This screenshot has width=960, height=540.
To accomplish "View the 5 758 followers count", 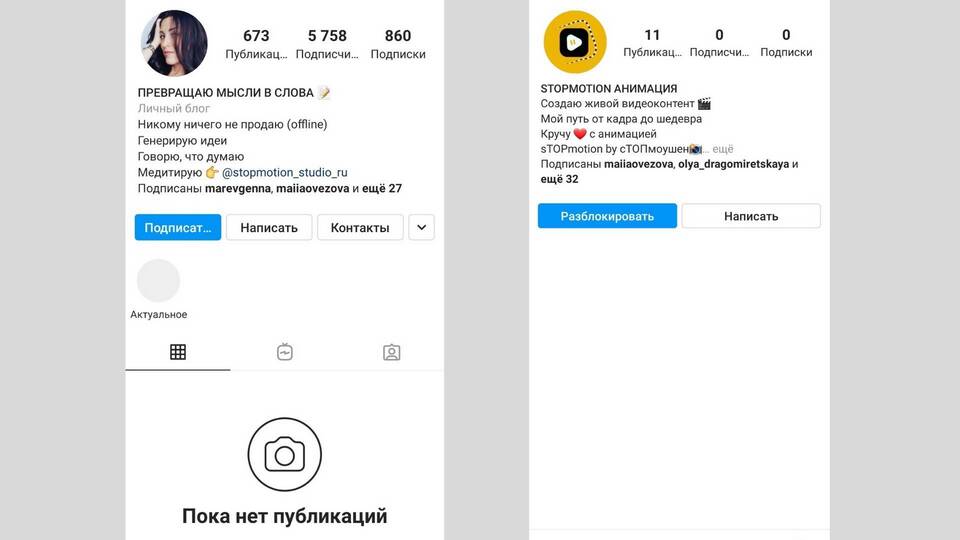I will pyautogui.click(x=327, y=44).
